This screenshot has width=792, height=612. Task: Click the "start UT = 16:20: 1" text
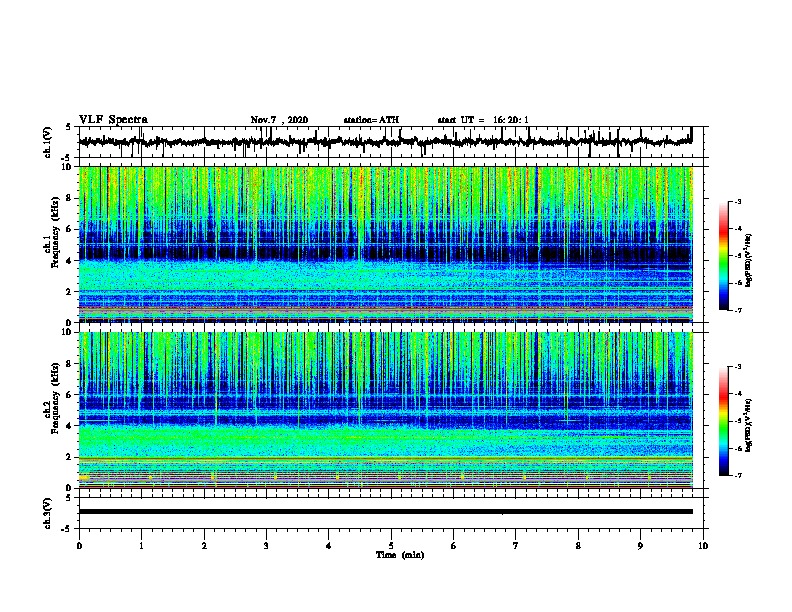(483, 120)
